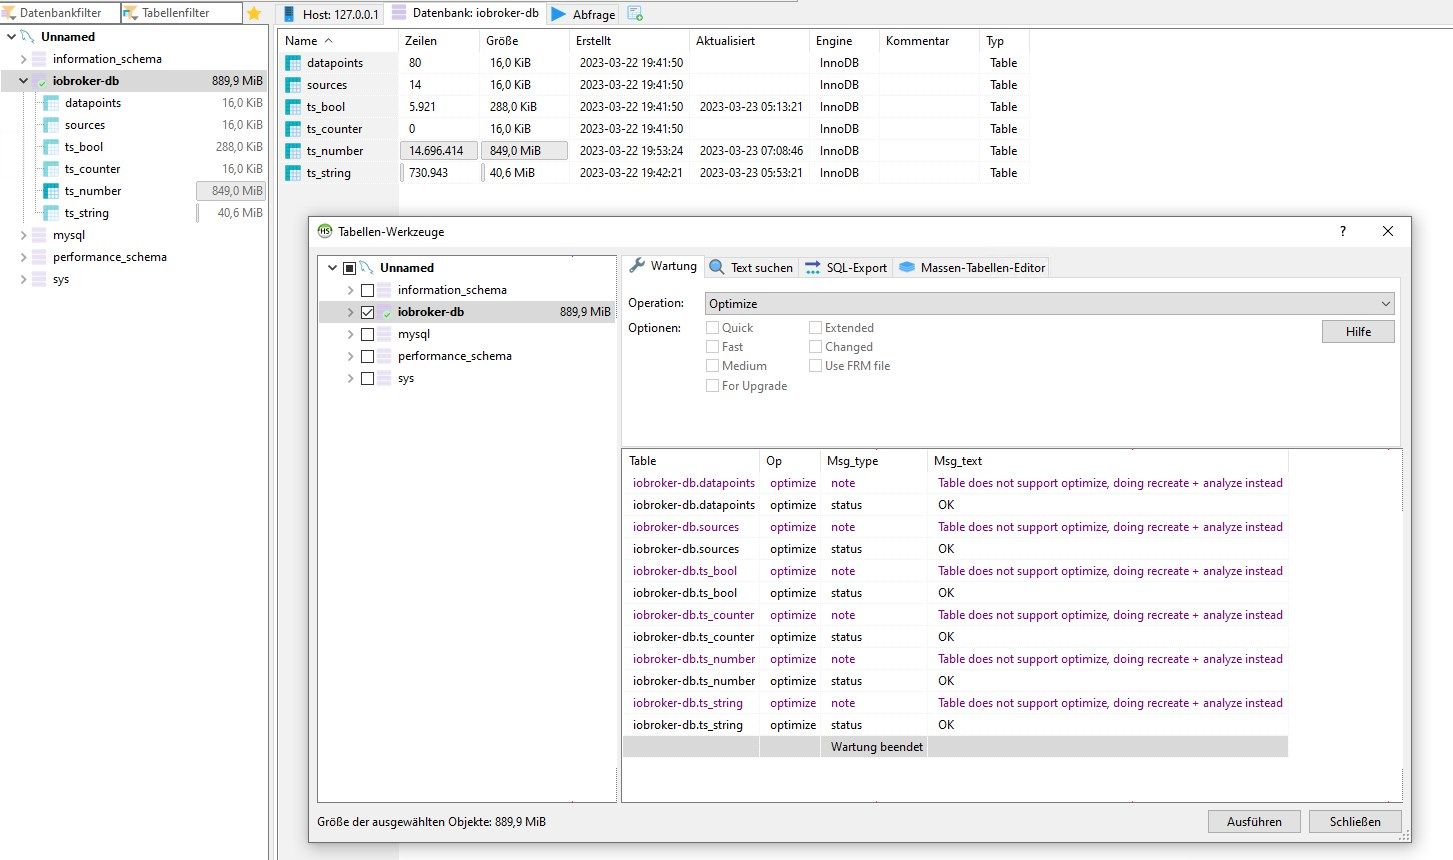Click the favorites star icon beside Tabellenfilter
1453x860 pixels.
[x=254, y=13]
